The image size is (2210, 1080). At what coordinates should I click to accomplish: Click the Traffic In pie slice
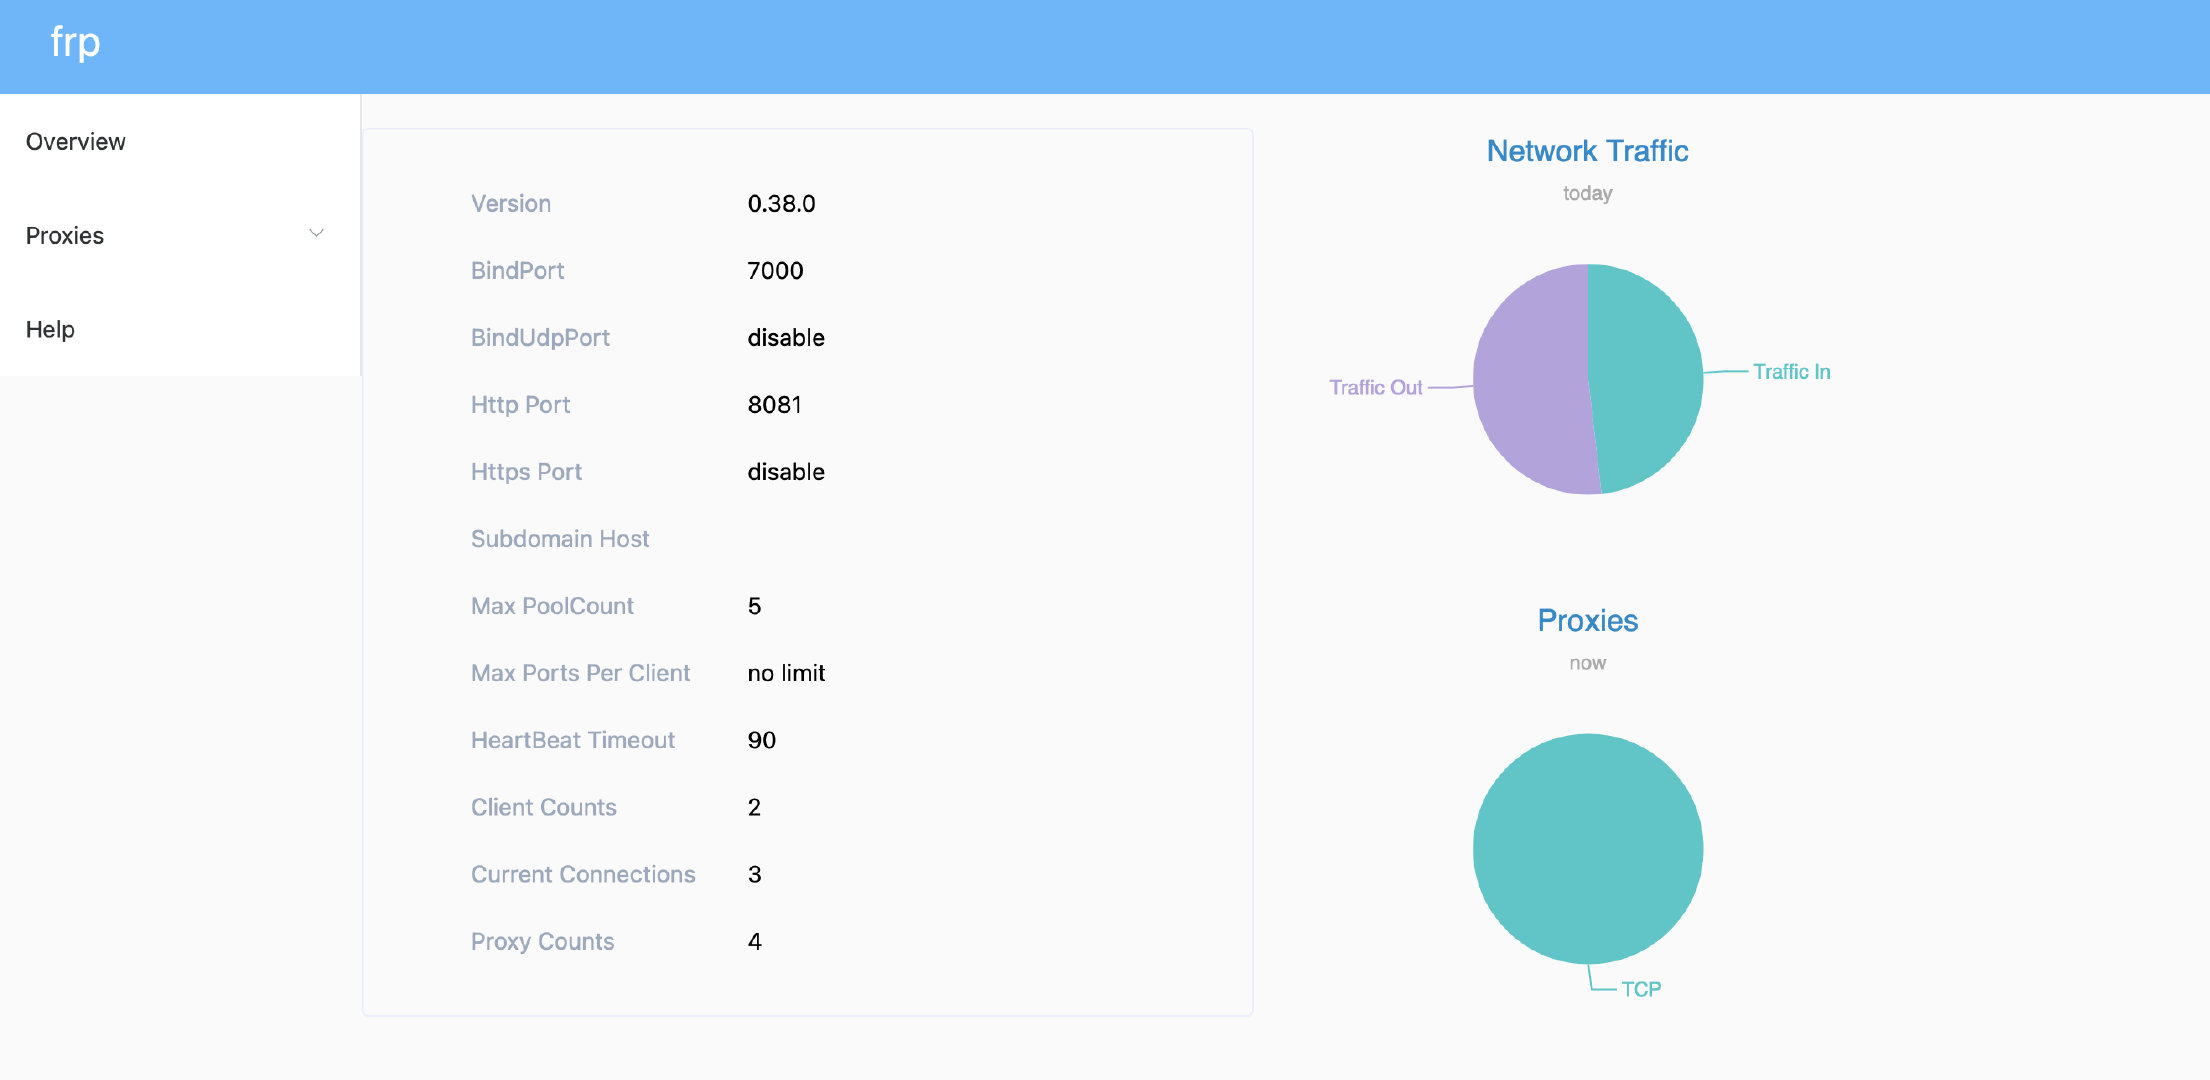[x=1648, y=378]
